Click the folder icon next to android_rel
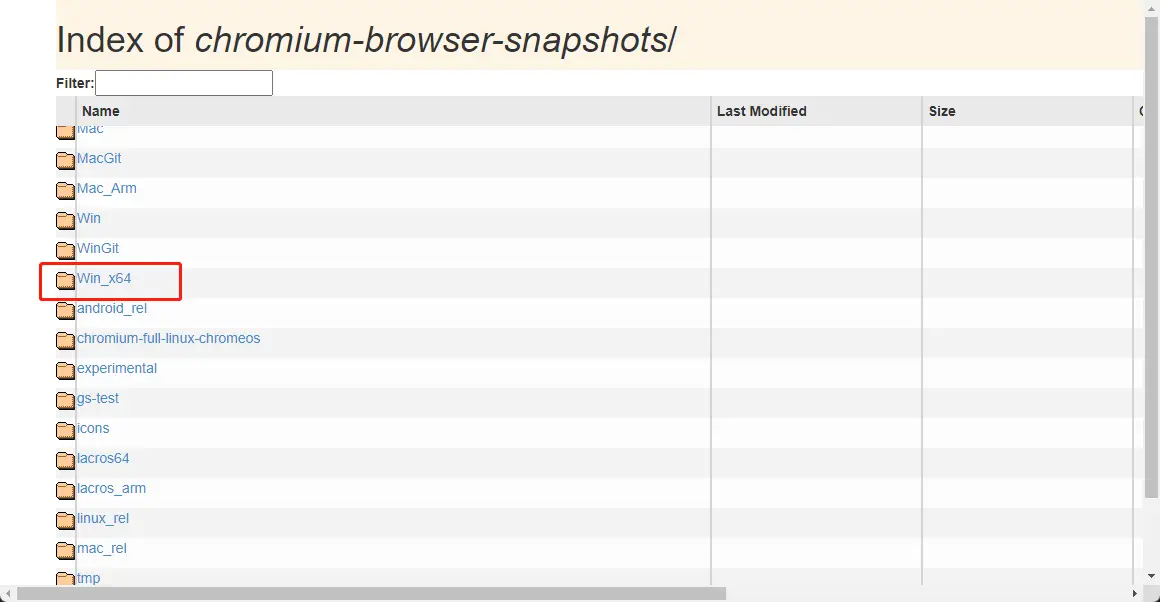Screen dimensions: 1160x602 66,310
